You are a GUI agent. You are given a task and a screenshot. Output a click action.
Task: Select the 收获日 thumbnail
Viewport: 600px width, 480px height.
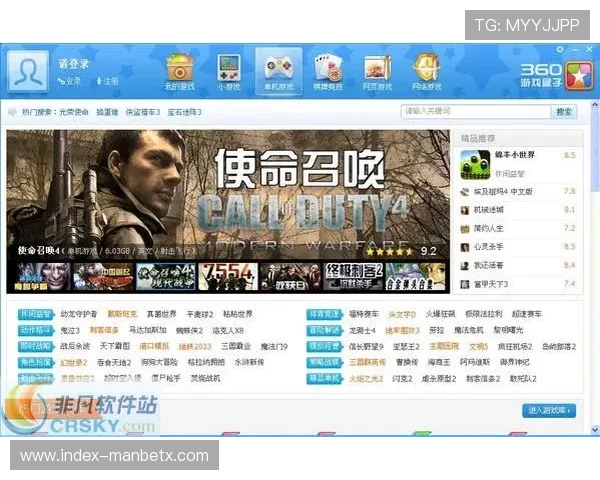(290, 276)
